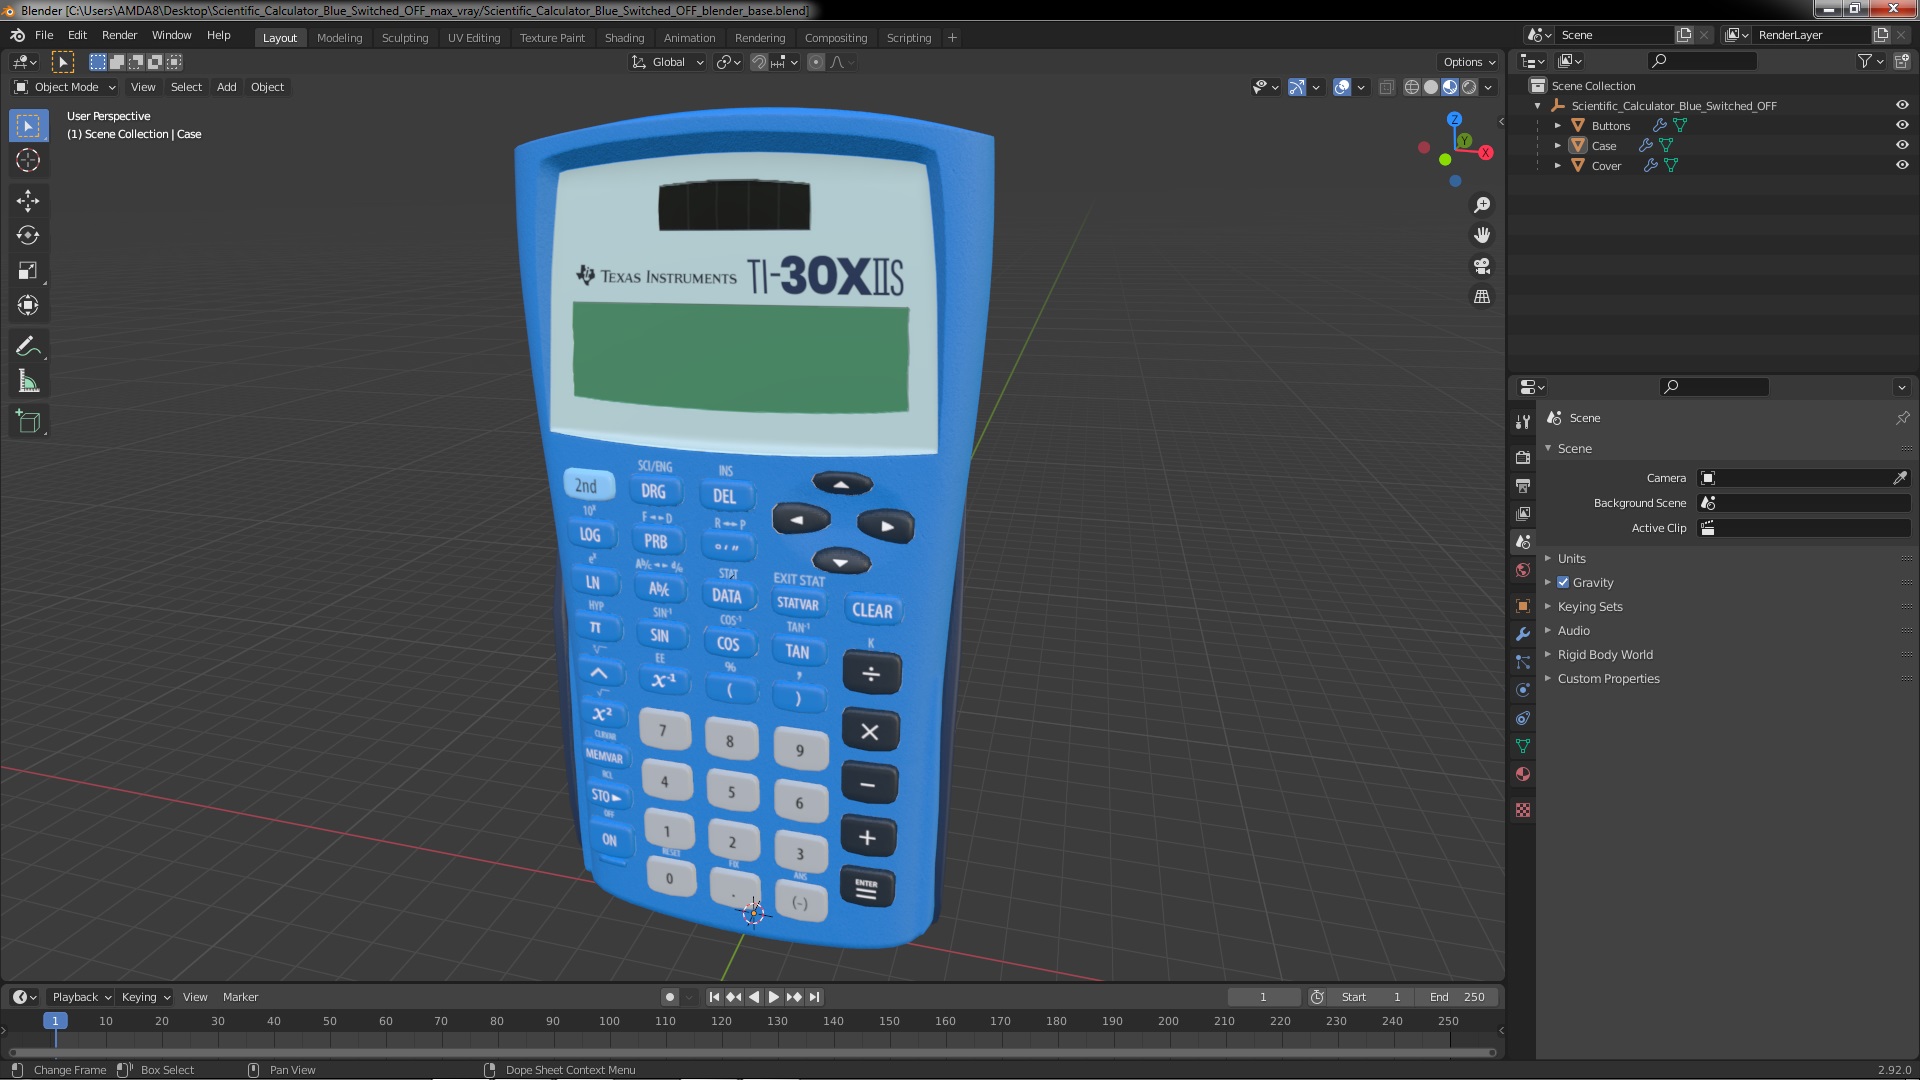Select the Annotate tool
The width and height of the screenshot is (1920, 1080).
(28, 347)
